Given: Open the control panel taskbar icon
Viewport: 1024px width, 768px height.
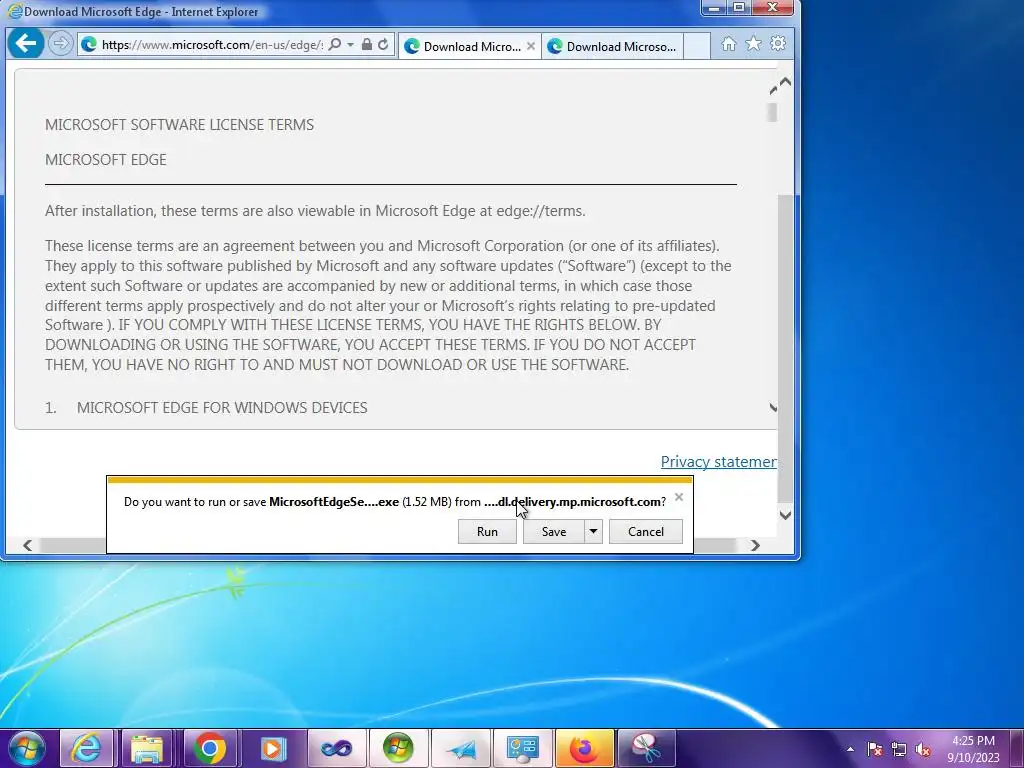Looking at the screenshot, I should 522,748.
